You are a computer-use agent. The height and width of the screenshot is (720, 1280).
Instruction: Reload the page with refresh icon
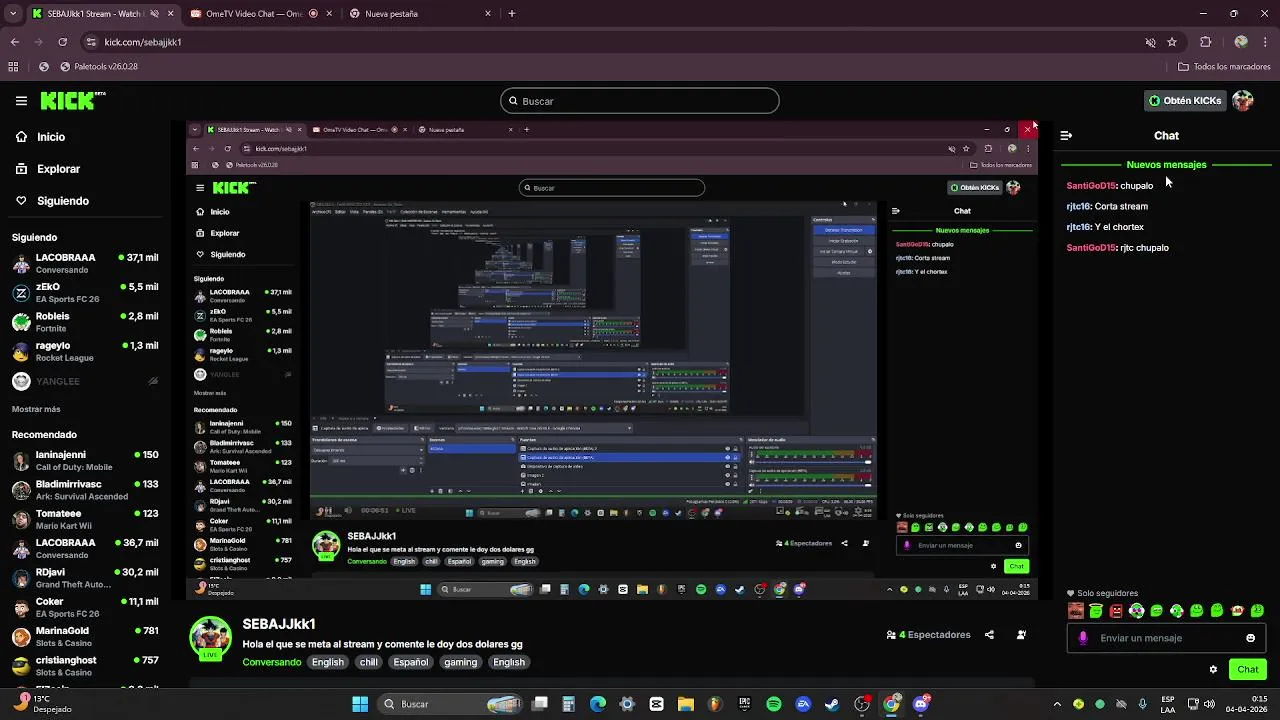(x=62, y=42)
